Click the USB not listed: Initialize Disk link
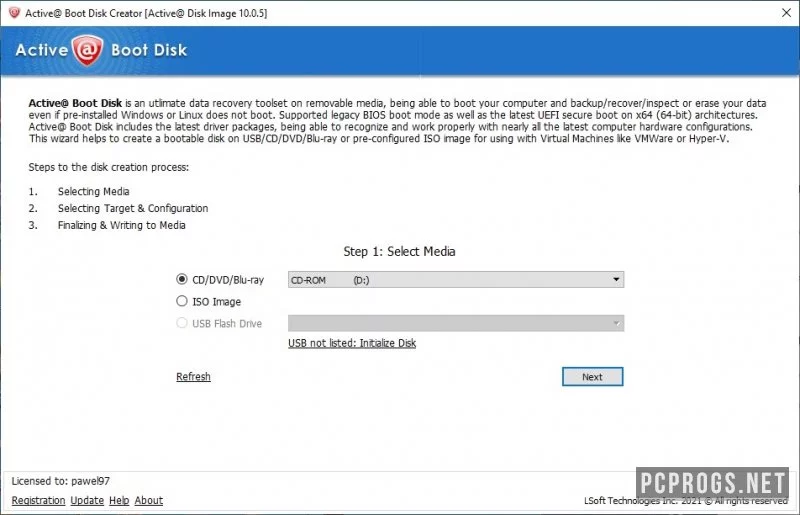 tap(352, 343)
